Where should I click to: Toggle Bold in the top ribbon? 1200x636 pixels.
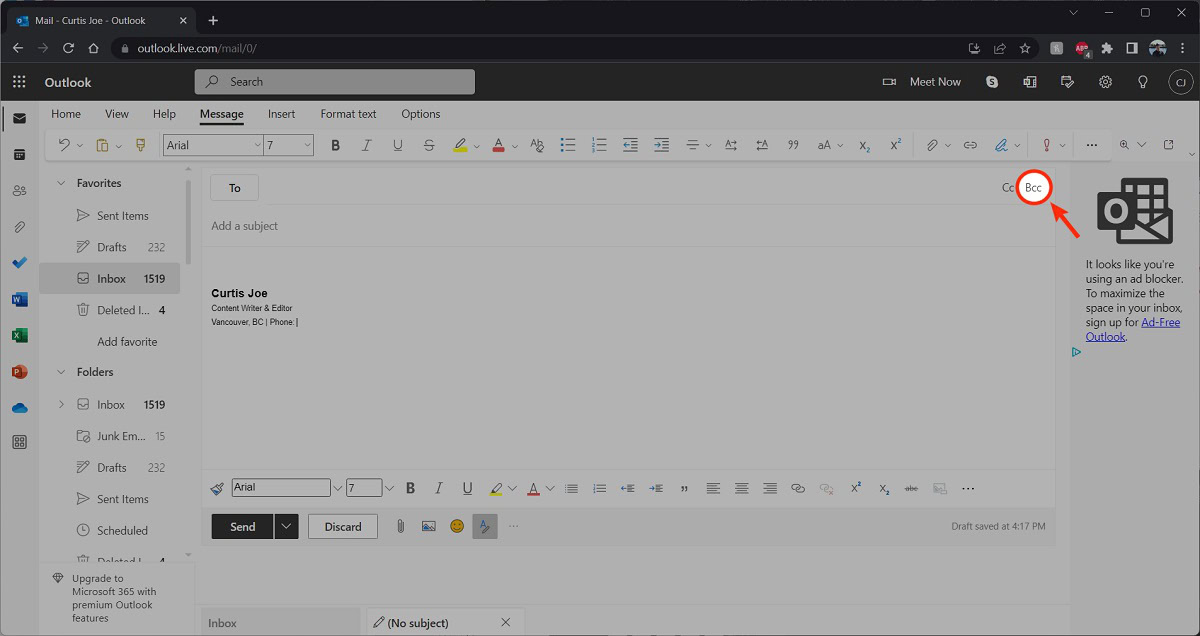coord(335,145)
